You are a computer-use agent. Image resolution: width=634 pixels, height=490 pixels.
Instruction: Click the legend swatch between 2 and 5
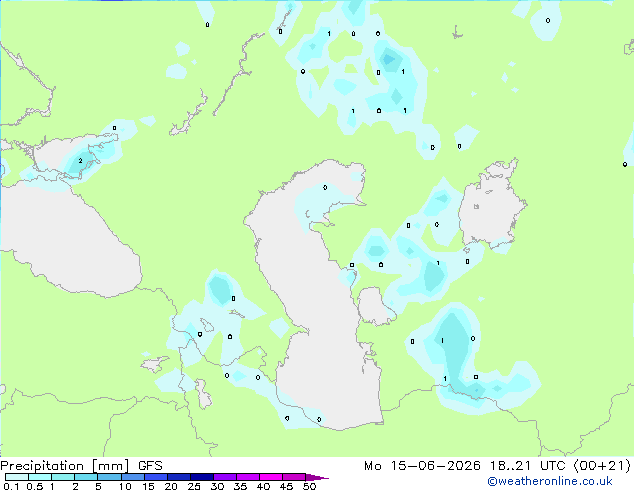tap(86, 477)
